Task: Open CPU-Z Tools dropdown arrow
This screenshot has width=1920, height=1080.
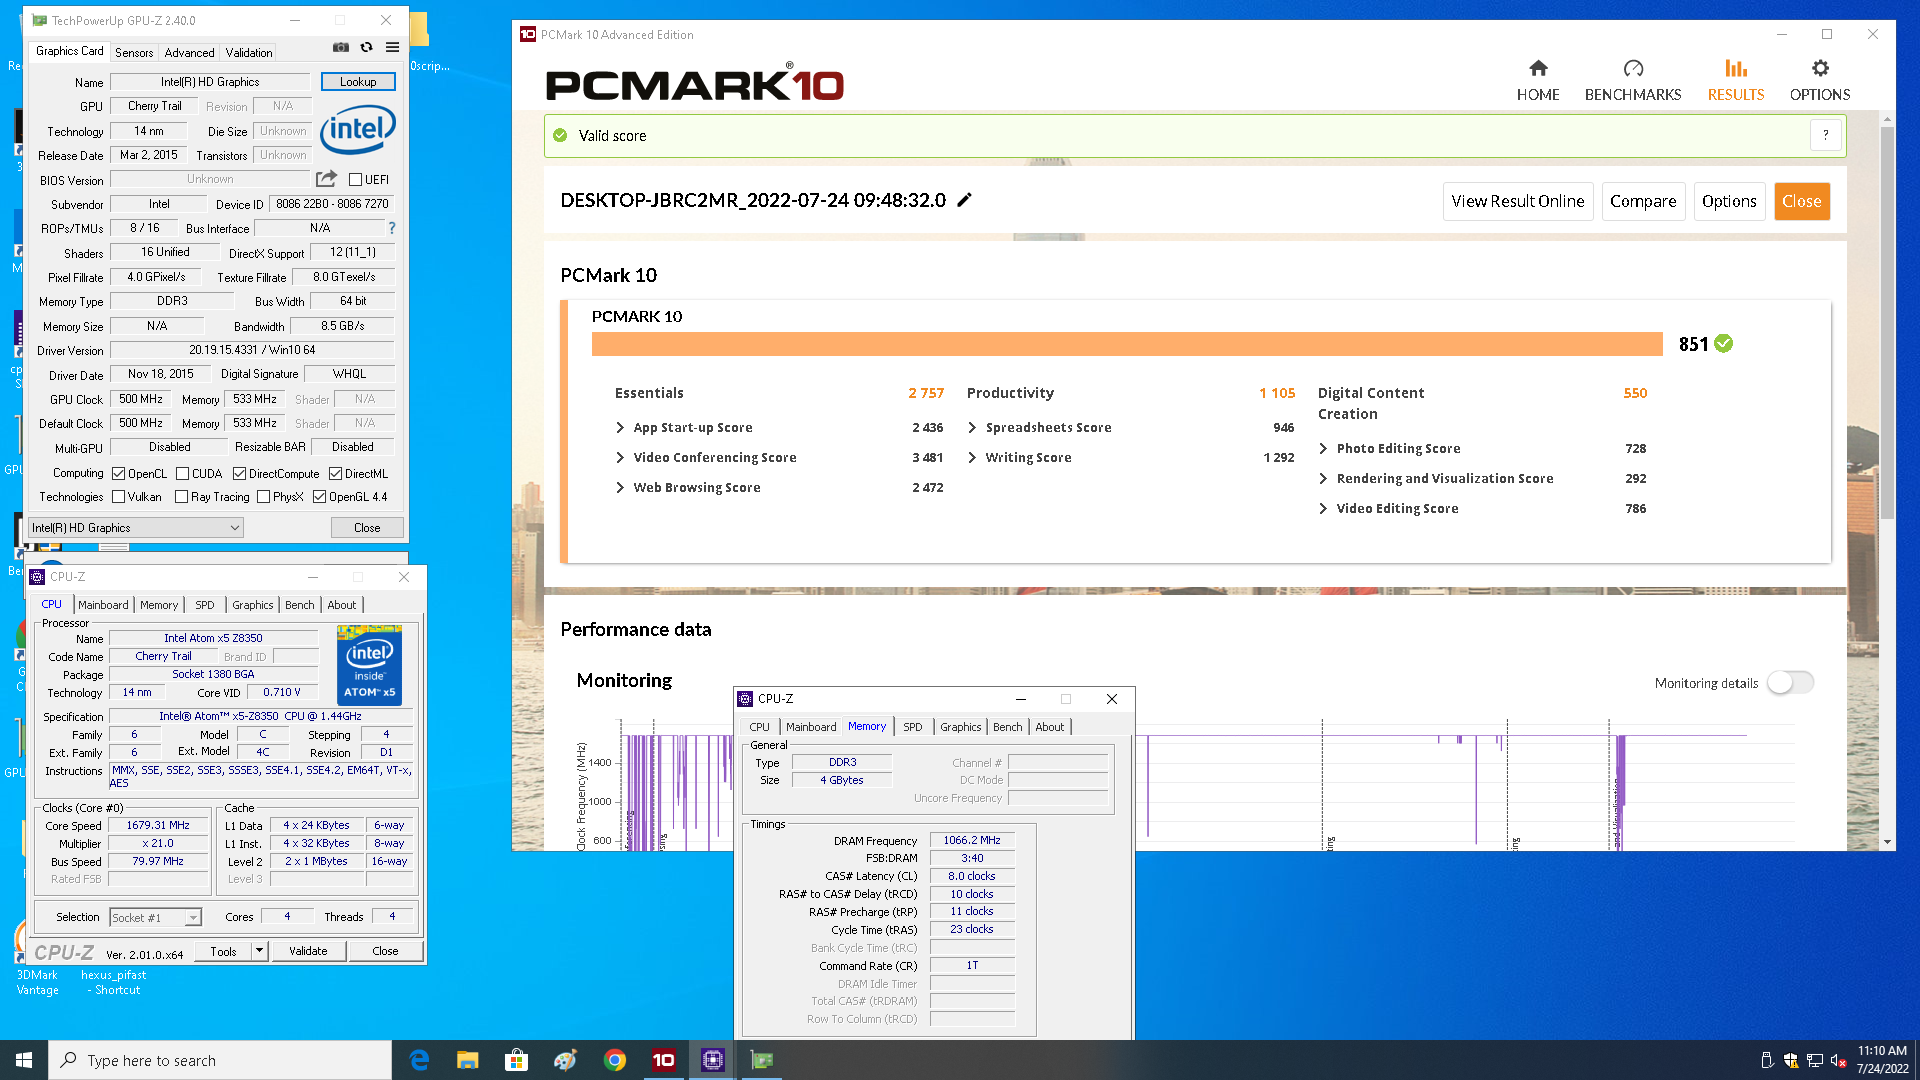Action: click(259, 950)
